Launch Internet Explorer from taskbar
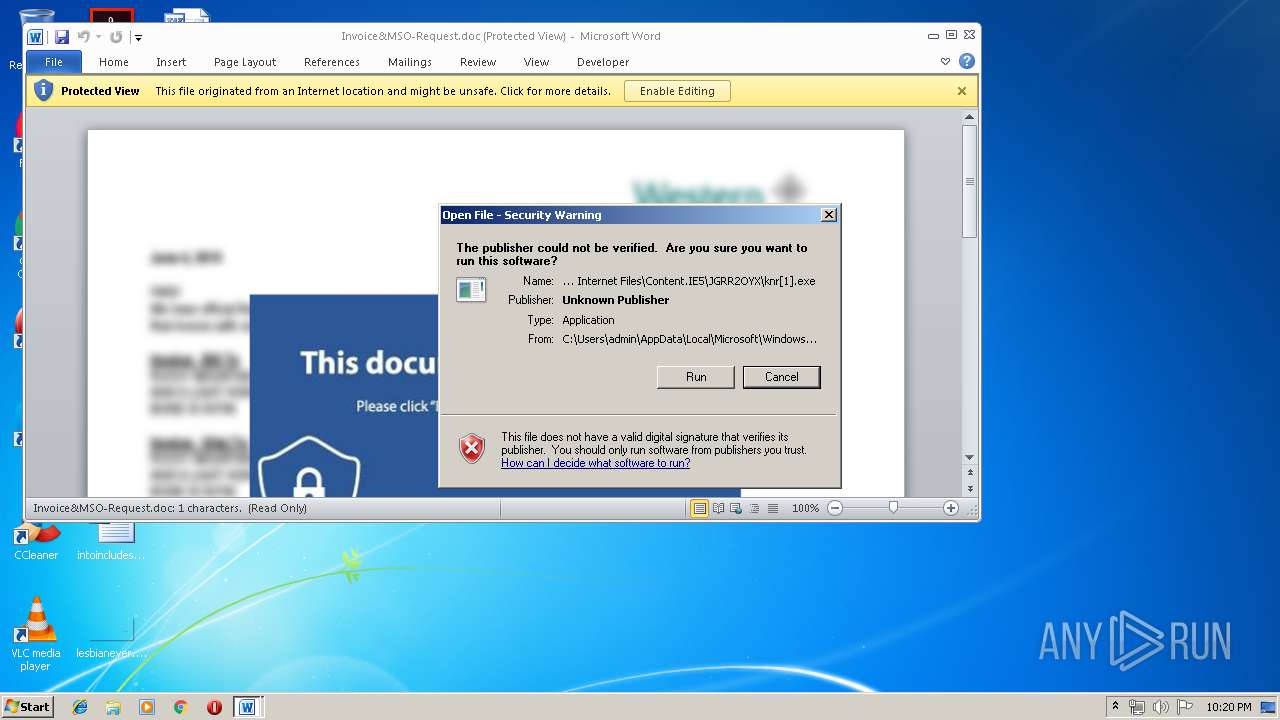The height and width of the screenshot is (720, 1280). pos(80,707)
